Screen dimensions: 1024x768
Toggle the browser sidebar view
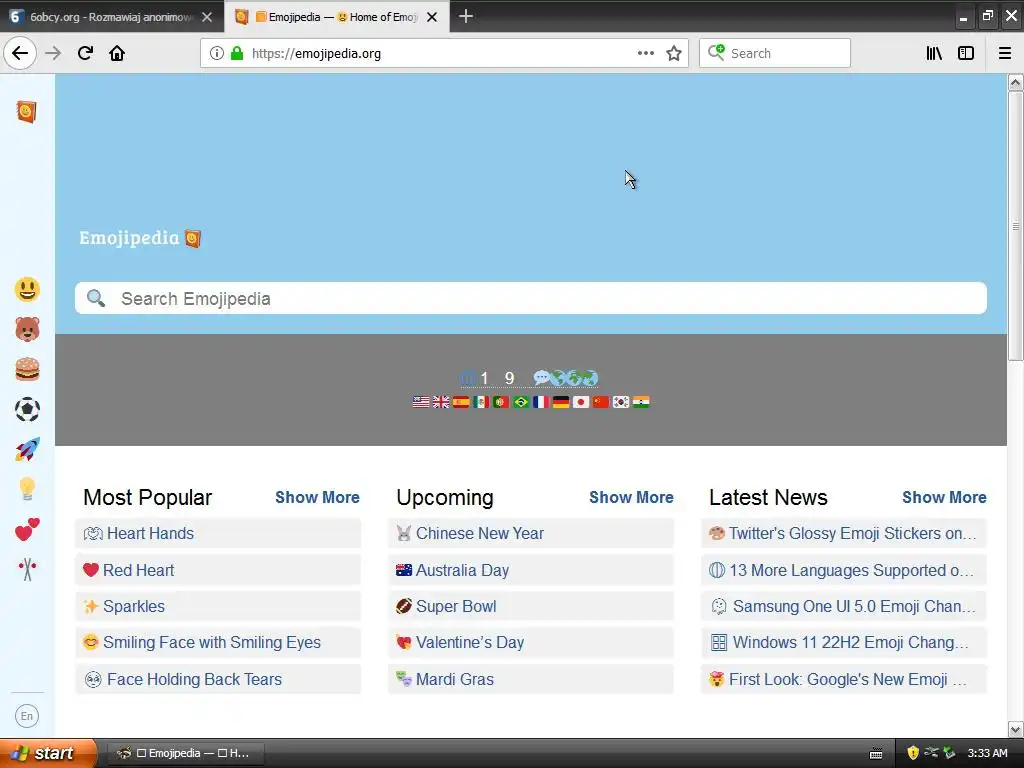point(966,54)
